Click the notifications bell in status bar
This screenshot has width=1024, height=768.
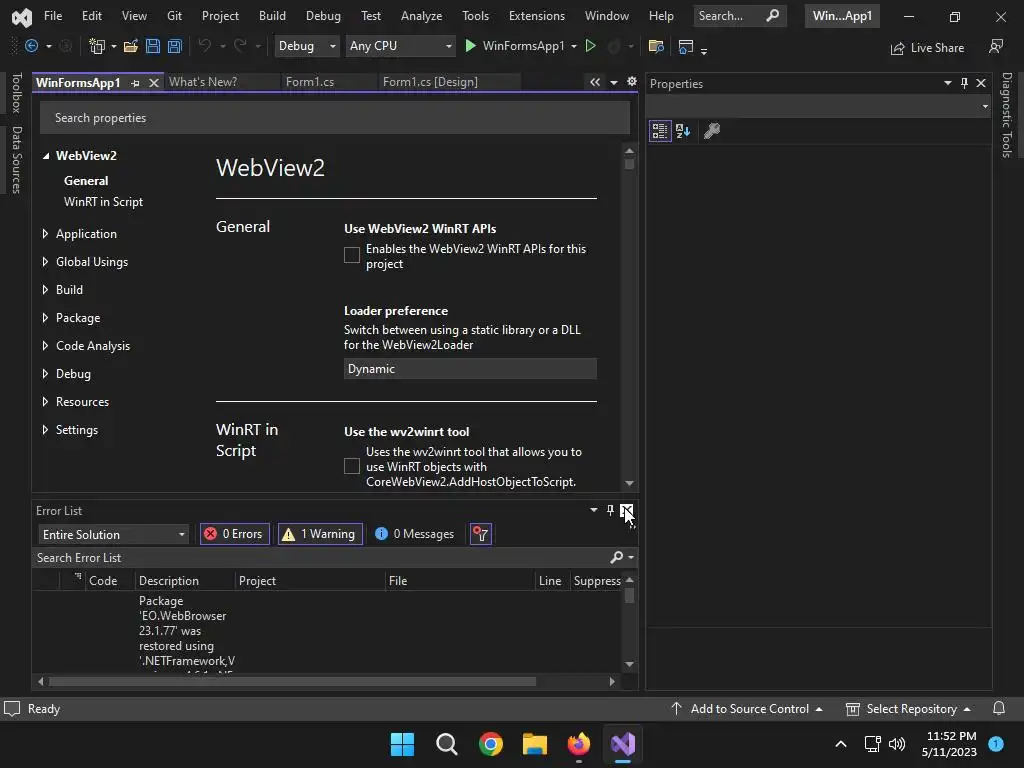click(999, 709)
